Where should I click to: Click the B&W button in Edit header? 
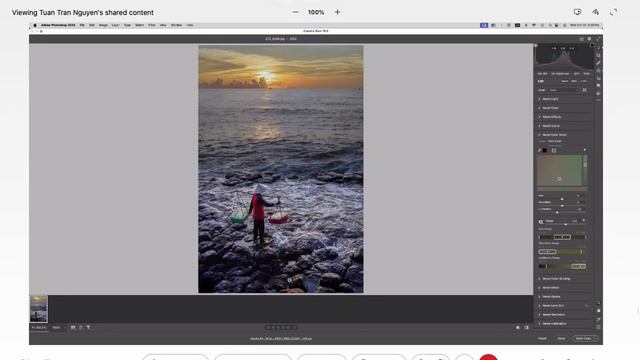tap(574, 81)
